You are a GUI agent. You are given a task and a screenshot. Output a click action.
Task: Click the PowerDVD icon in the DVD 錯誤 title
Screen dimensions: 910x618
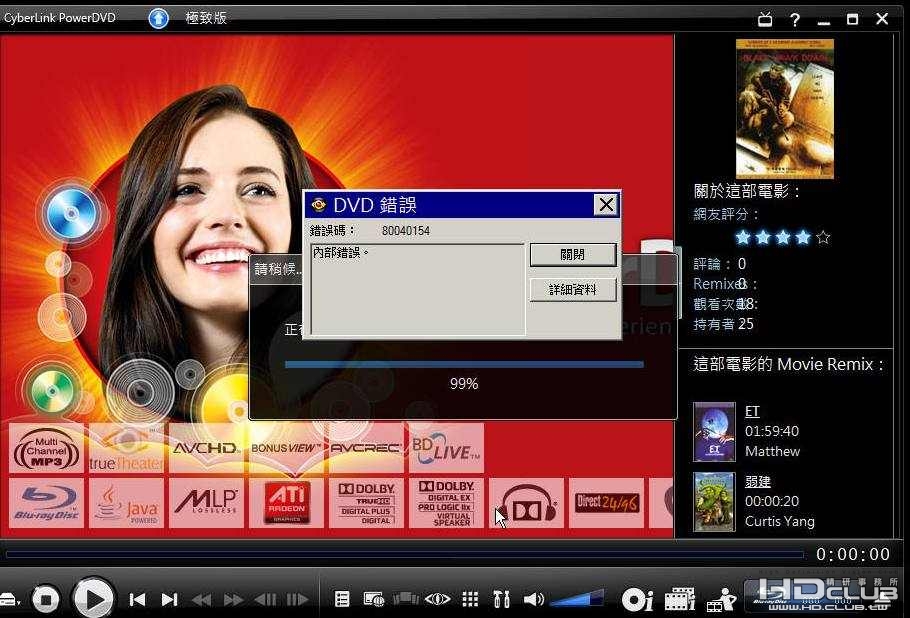pyautogui.click(x=319, y=204)
